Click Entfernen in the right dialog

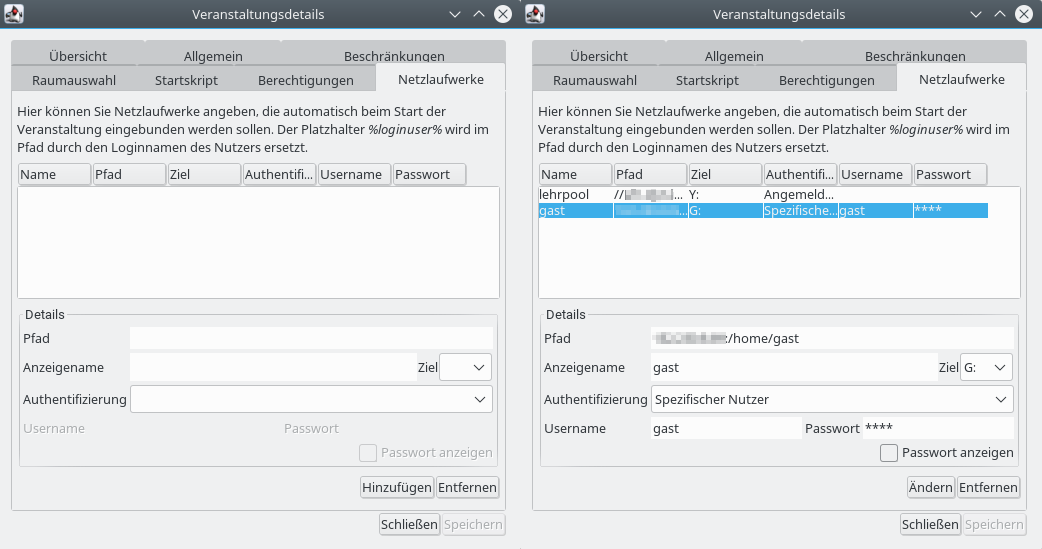click(x=988, y=488)
